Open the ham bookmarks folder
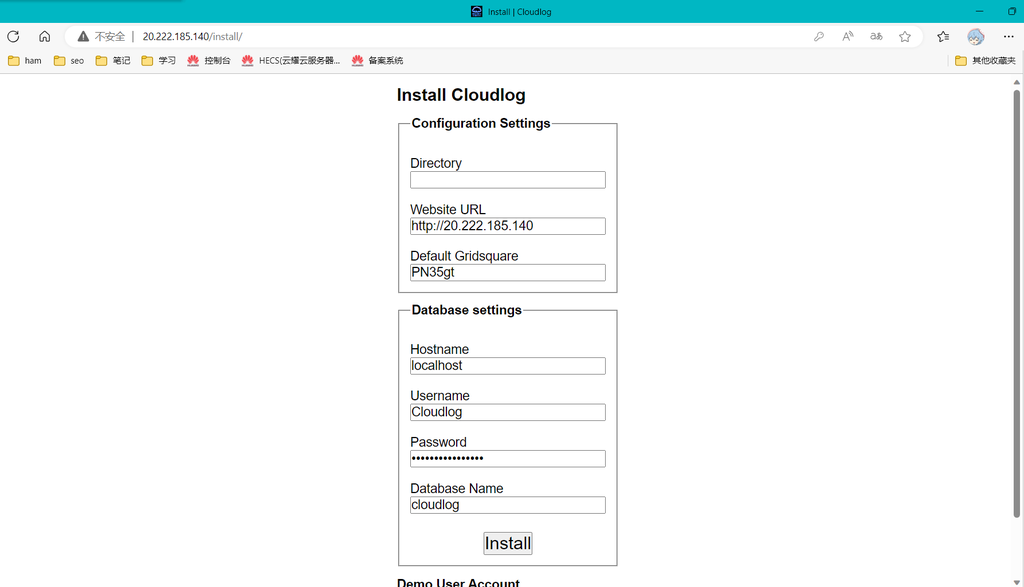This screenshot has height=587, width=1024. point(25,61)
